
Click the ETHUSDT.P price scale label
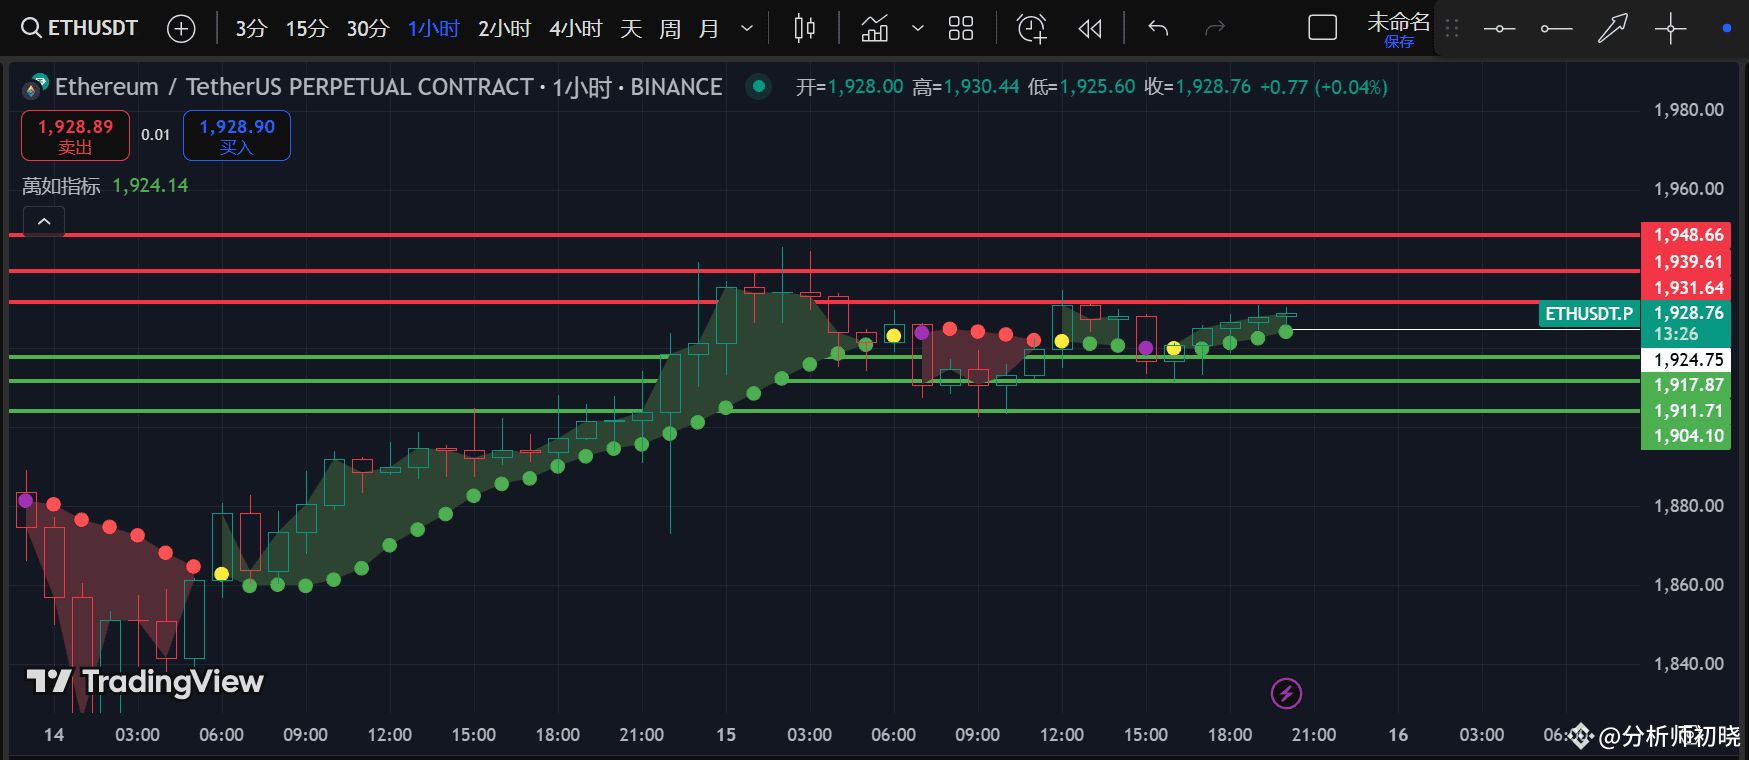(1589, 314)
